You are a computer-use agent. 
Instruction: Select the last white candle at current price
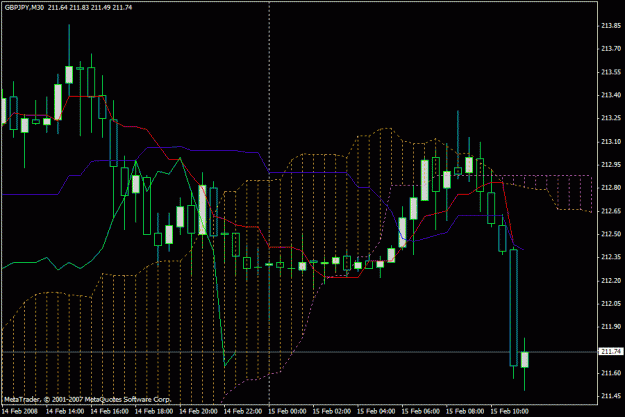[525, 360]
